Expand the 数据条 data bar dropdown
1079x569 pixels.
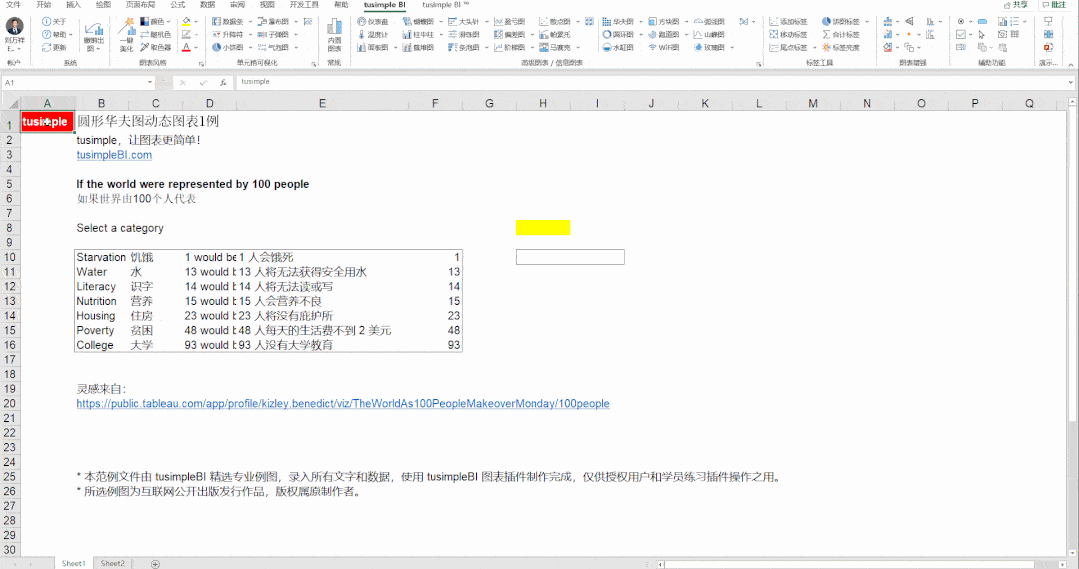(250, 21)
